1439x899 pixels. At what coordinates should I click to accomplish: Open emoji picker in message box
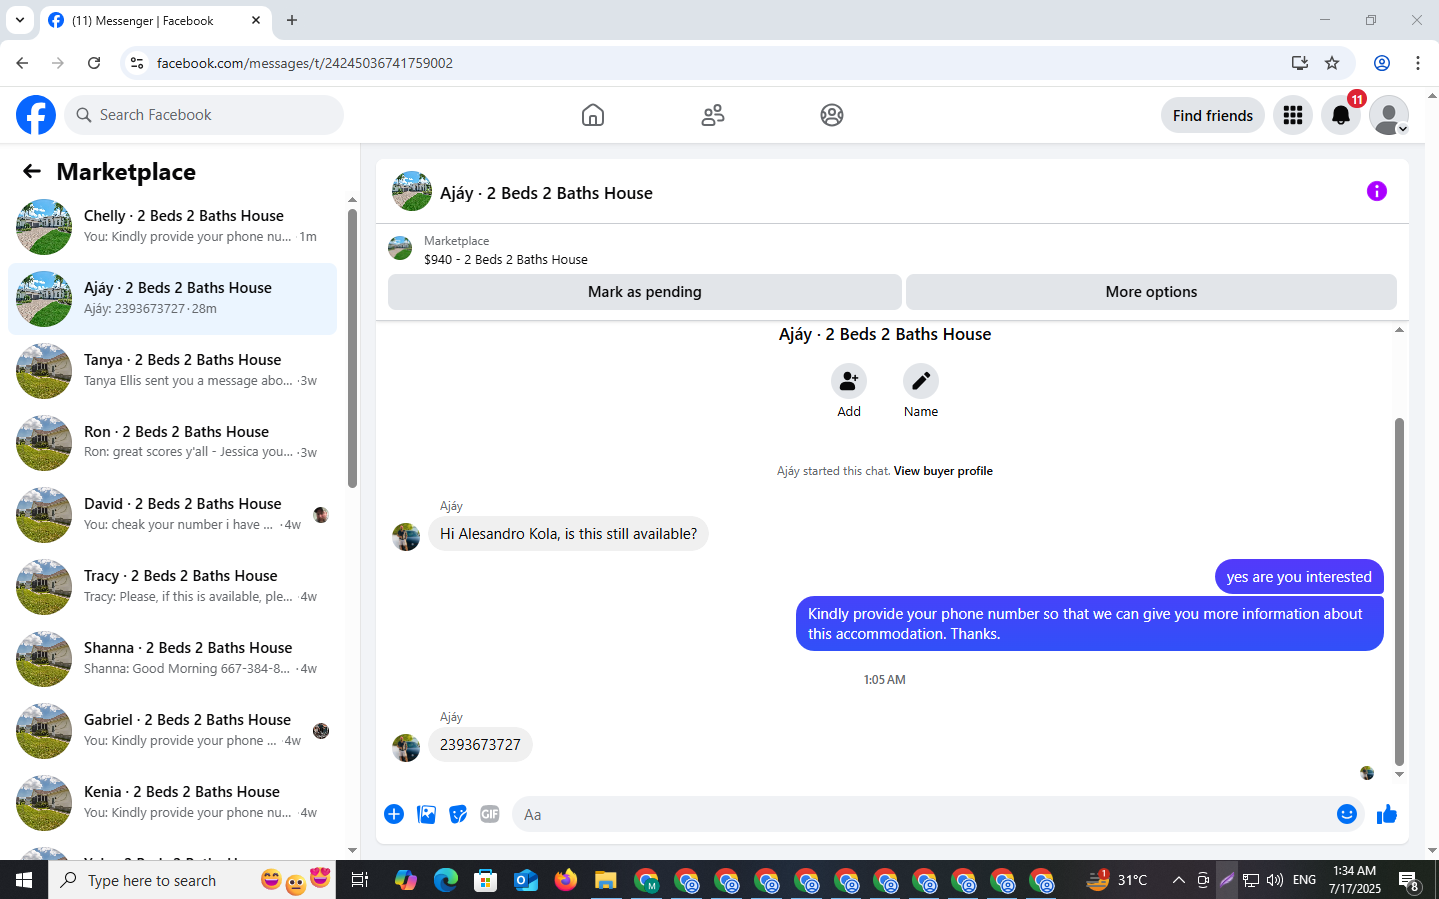coord(1347,814)
